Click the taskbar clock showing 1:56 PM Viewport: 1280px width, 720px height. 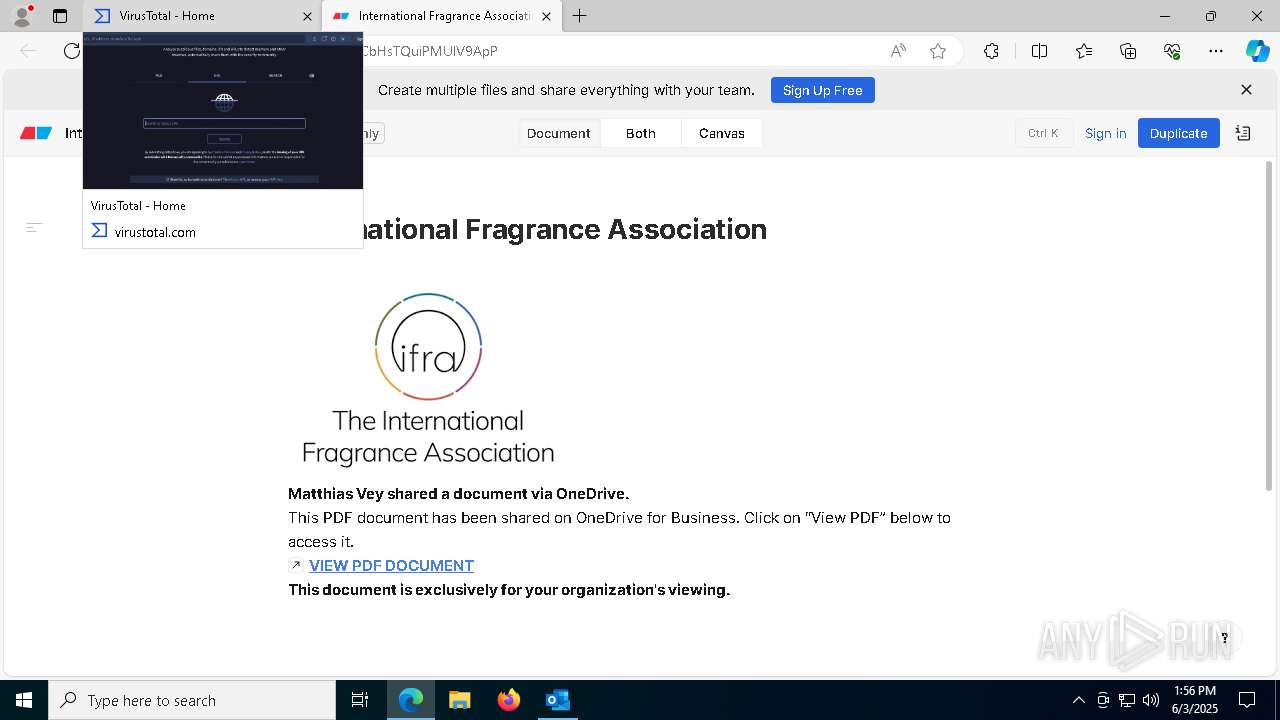pyautogui.click(x=1195, y=700)
